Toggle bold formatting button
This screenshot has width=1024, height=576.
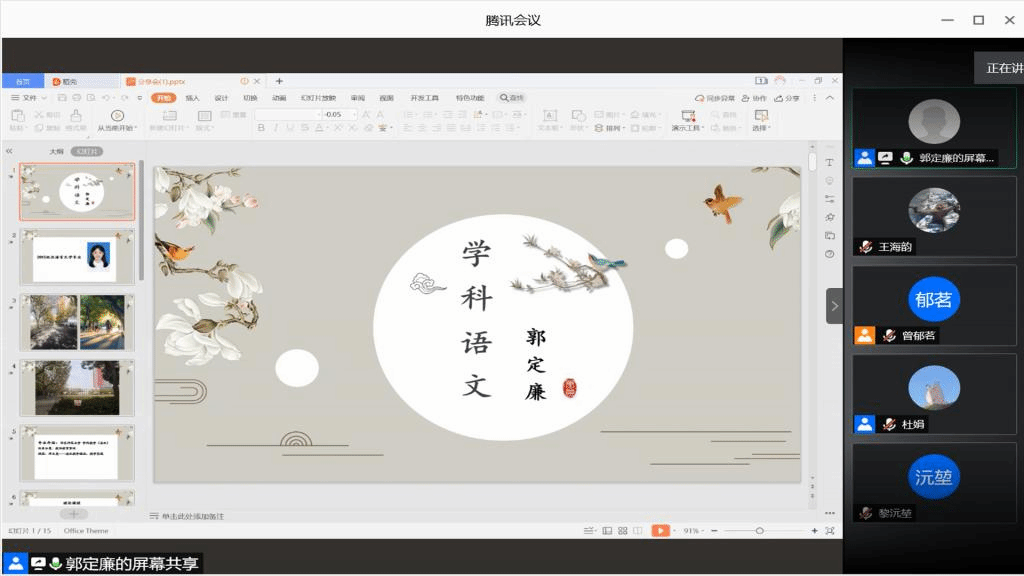coord(261,128)
